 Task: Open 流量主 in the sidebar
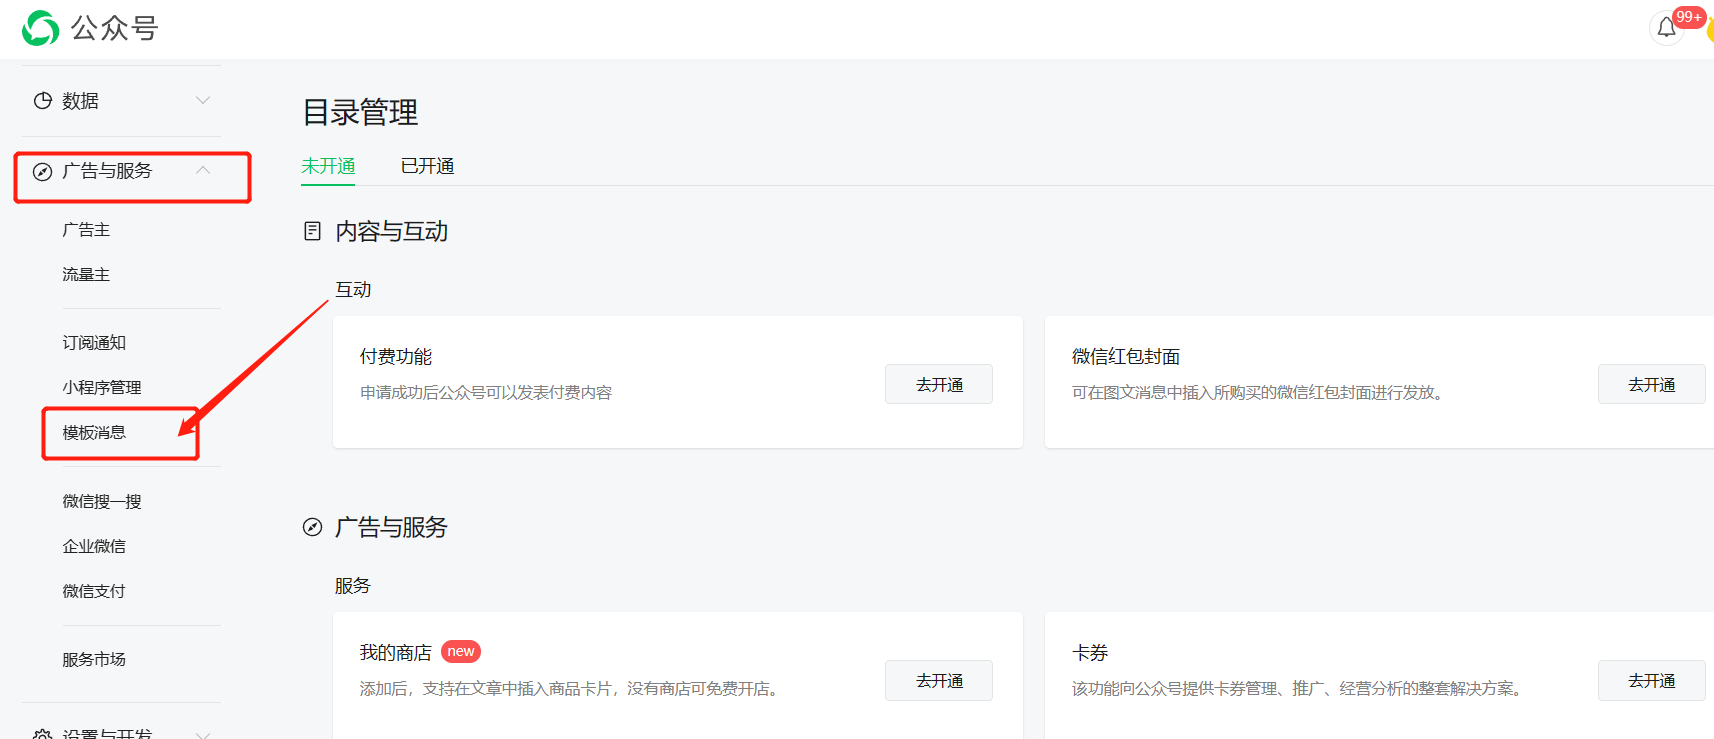point(86,275)
